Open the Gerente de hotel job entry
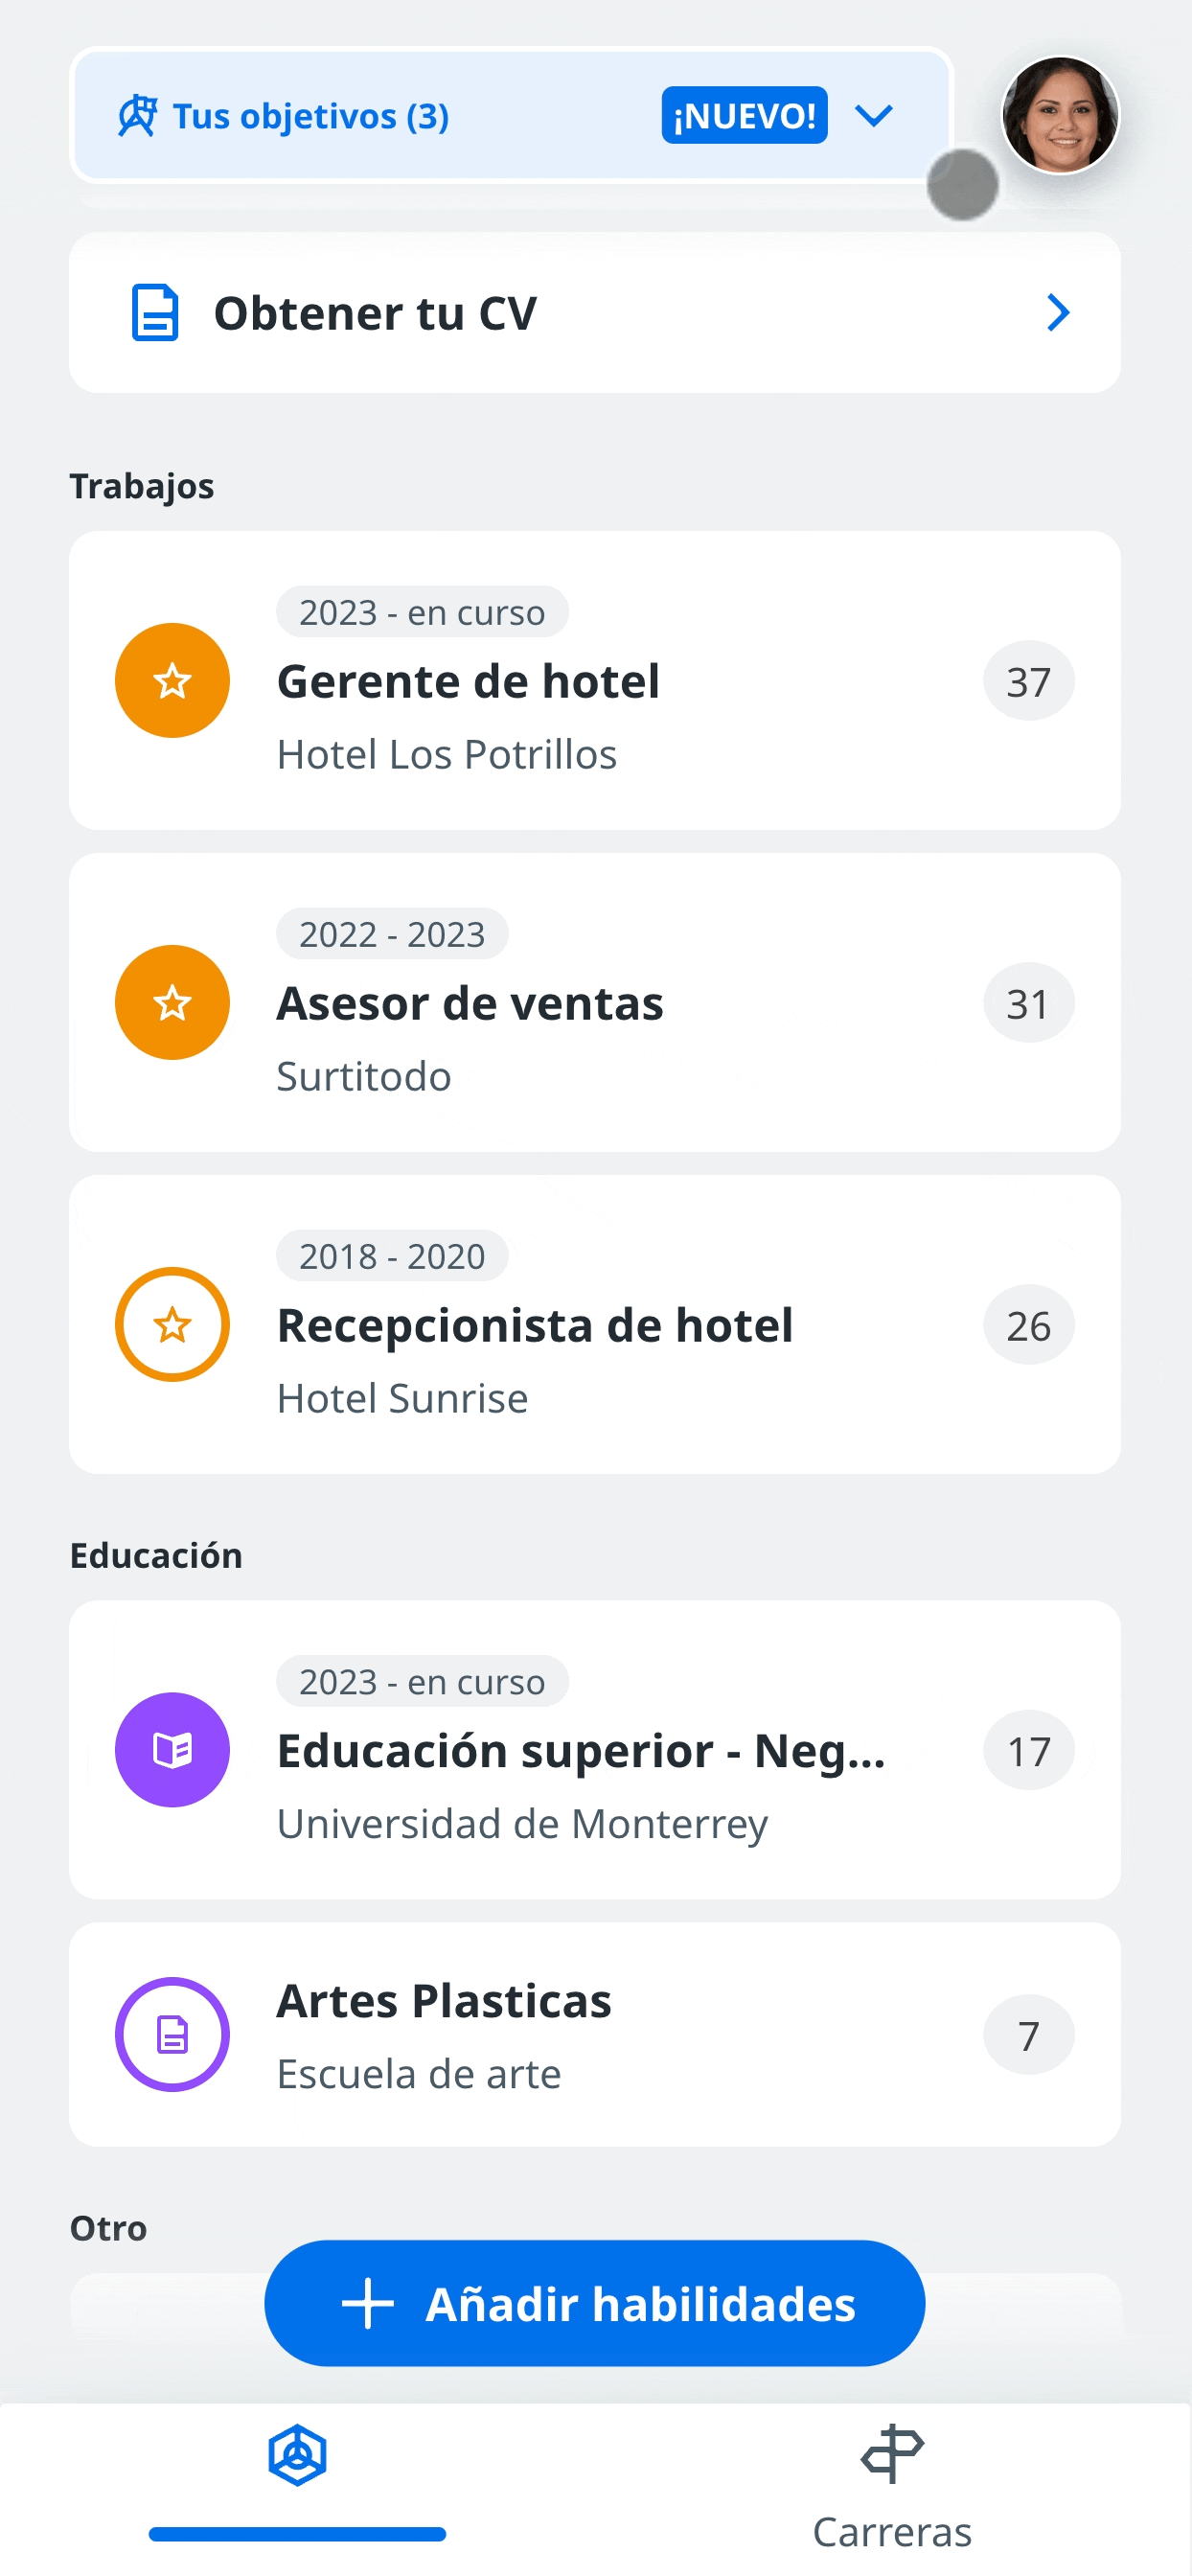 point(595,681)
